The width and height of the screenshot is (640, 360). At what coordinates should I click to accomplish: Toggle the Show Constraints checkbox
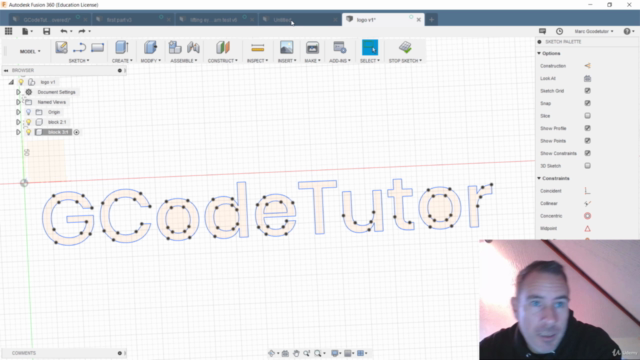point(587,153)
